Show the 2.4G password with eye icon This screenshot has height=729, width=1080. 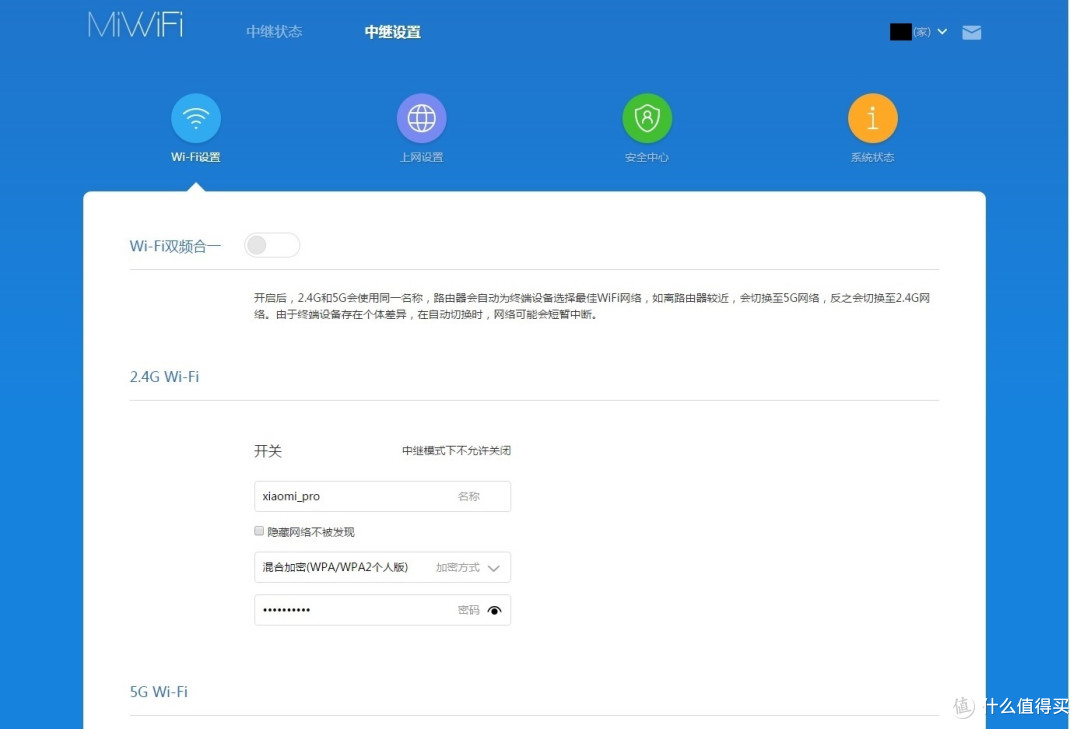(495, 610)
